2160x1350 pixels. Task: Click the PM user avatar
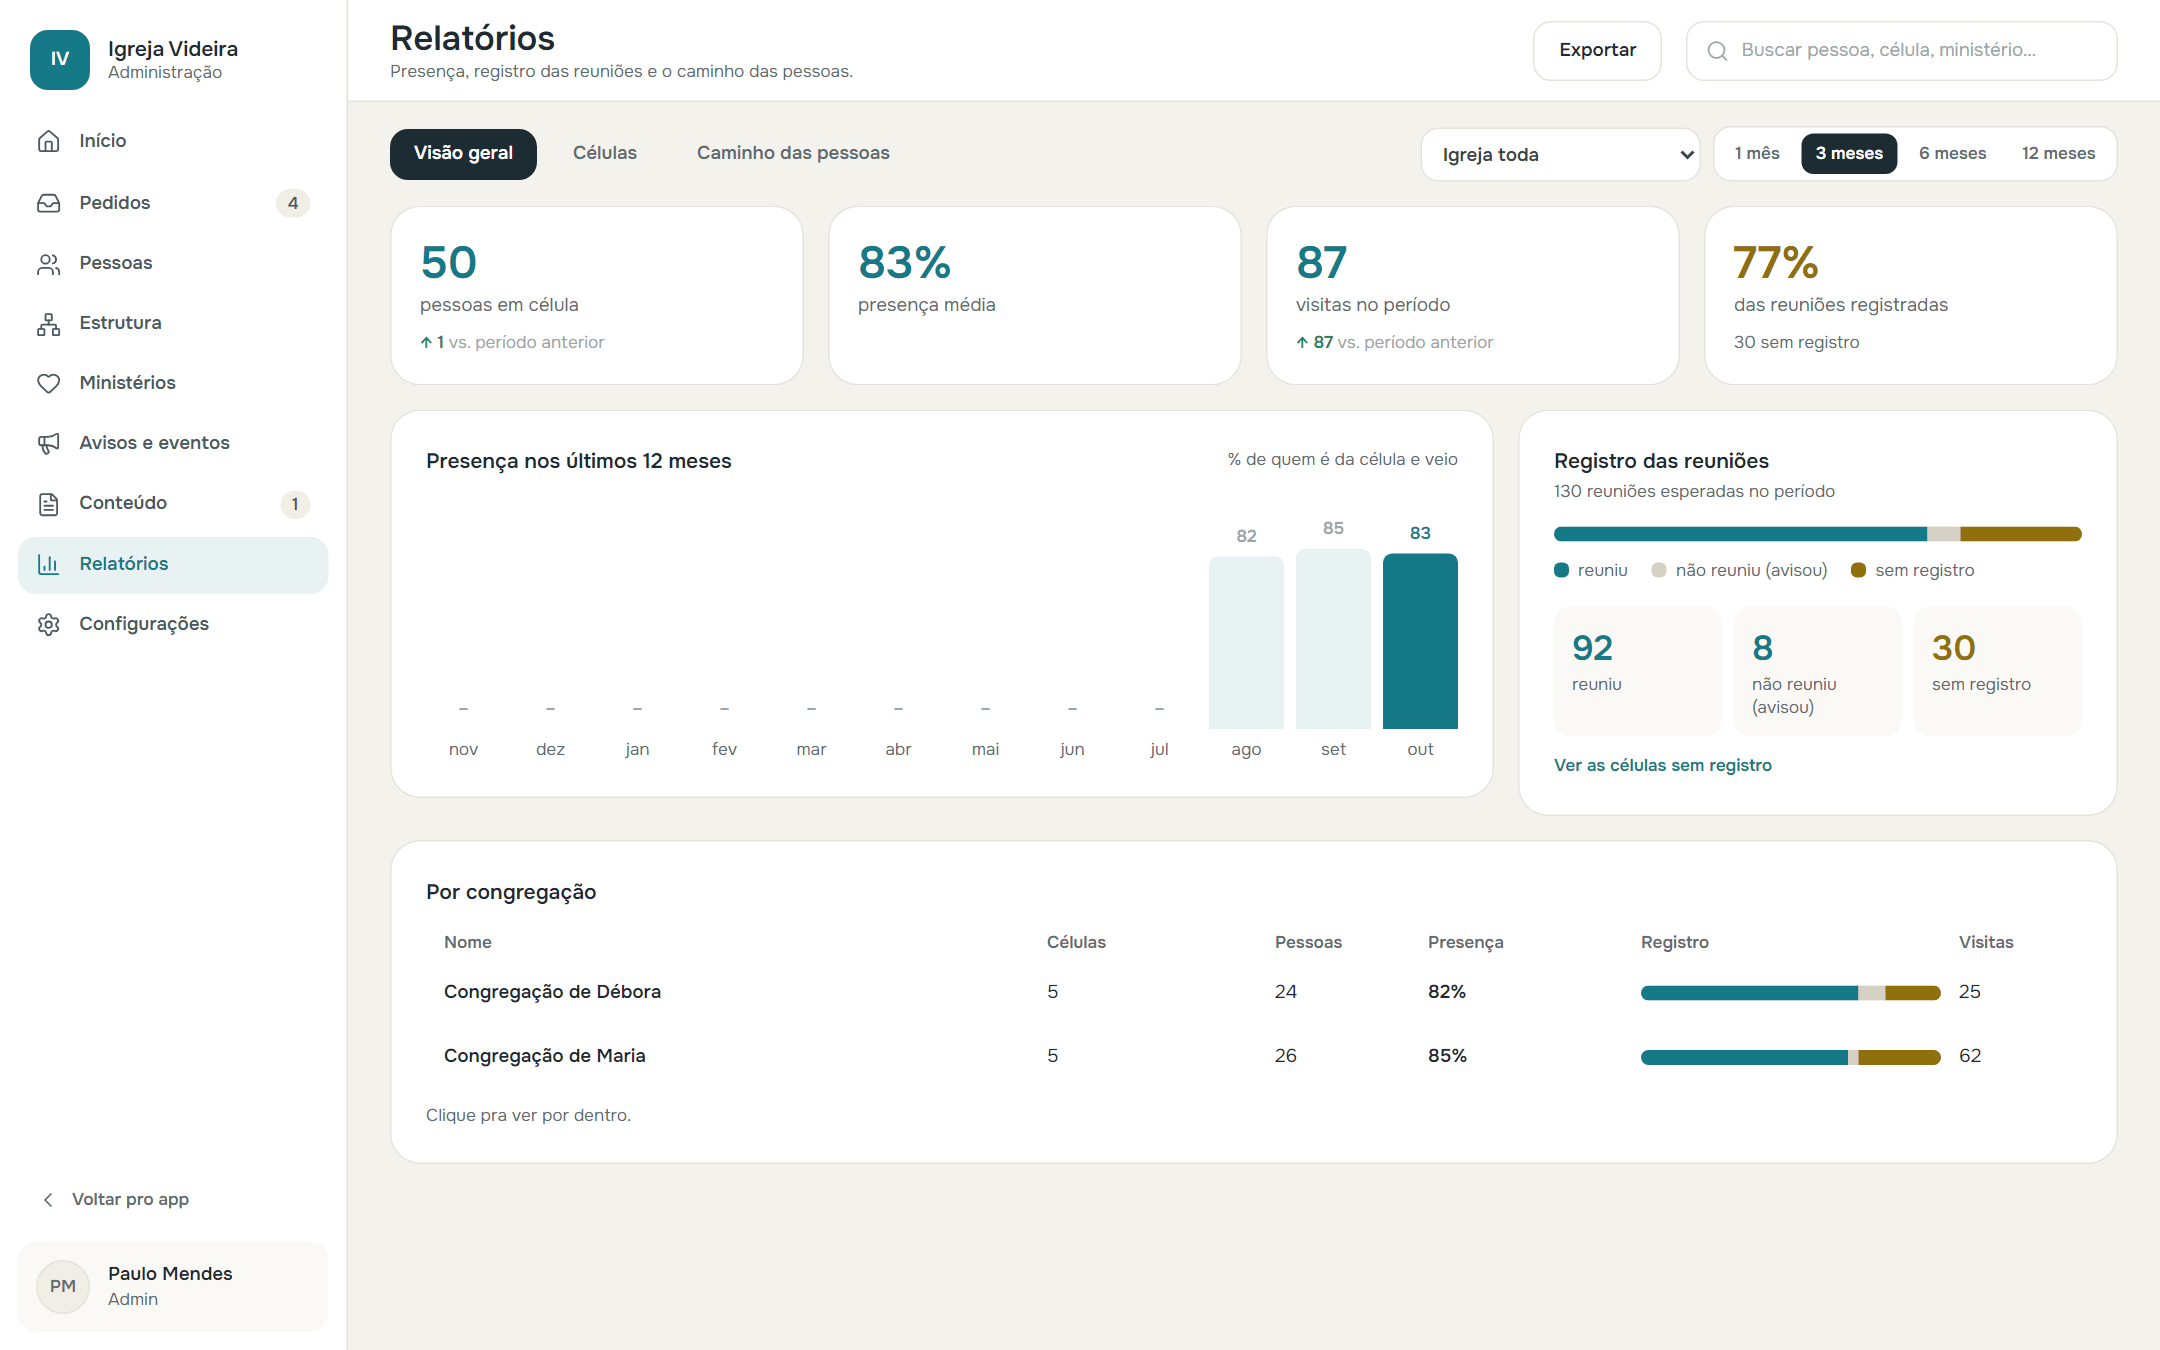[63, 1286]
